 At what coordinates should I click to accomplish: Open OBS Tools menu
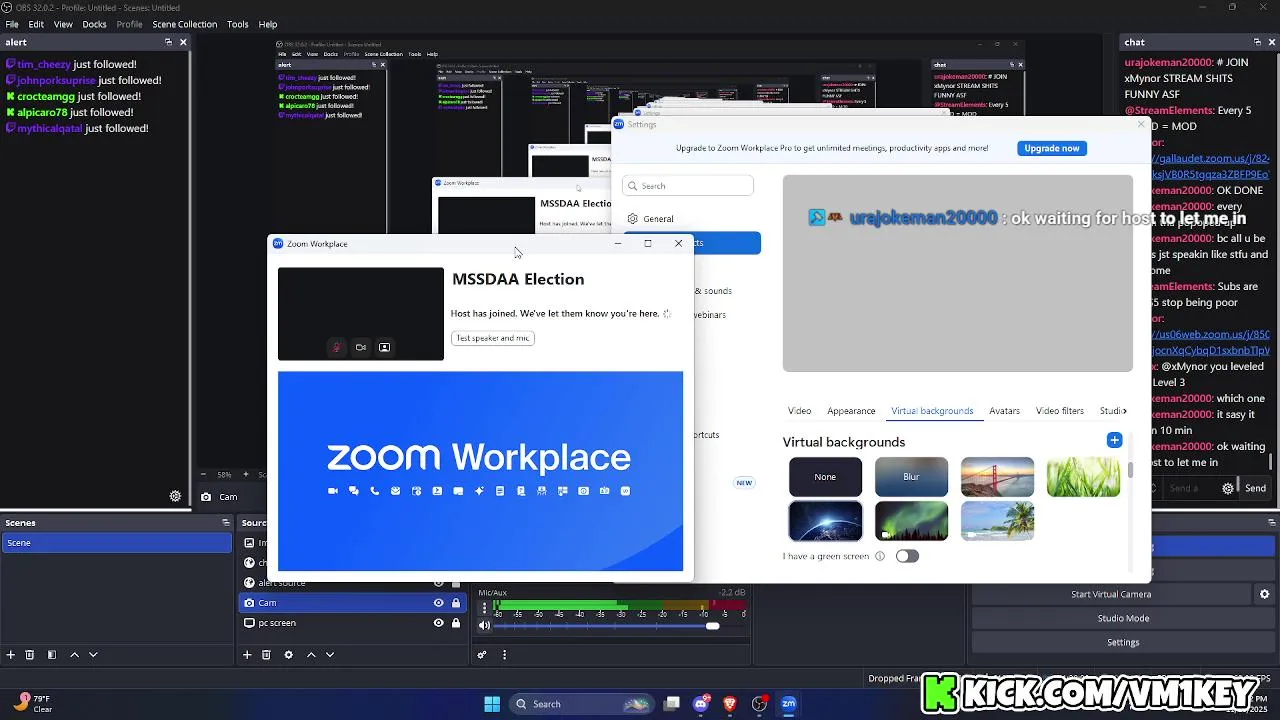[x=237, y=24]
